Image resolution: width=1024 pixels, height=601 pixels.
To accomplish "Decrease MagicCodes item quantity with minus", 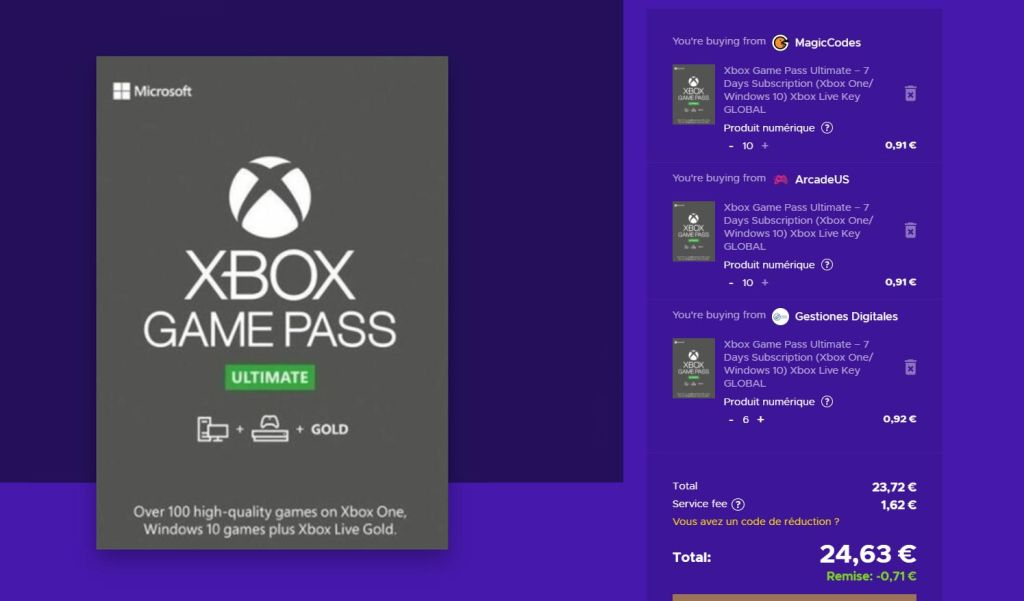I will pyautogui.click(x=731, y=146).
